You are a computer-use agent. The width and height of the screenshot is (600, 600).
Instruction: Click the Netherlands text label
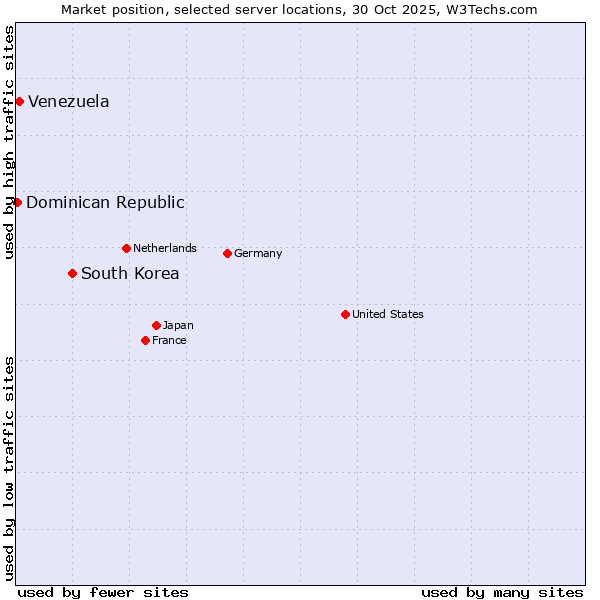[165, 248]
